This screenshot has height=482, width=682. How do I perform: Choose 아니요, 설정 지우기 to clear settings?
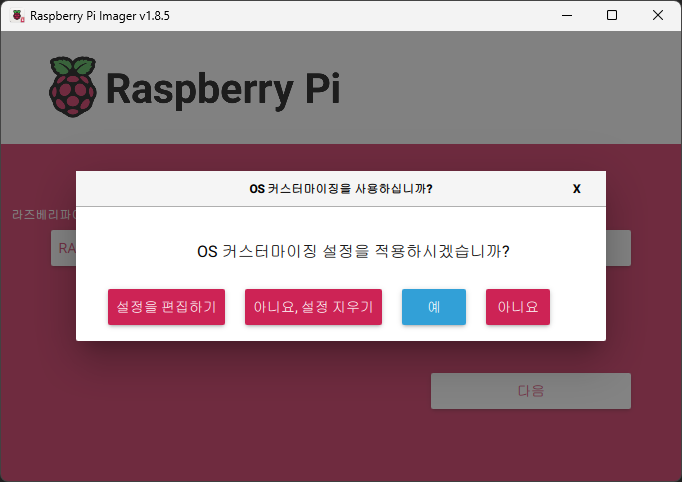click(313, 307)
